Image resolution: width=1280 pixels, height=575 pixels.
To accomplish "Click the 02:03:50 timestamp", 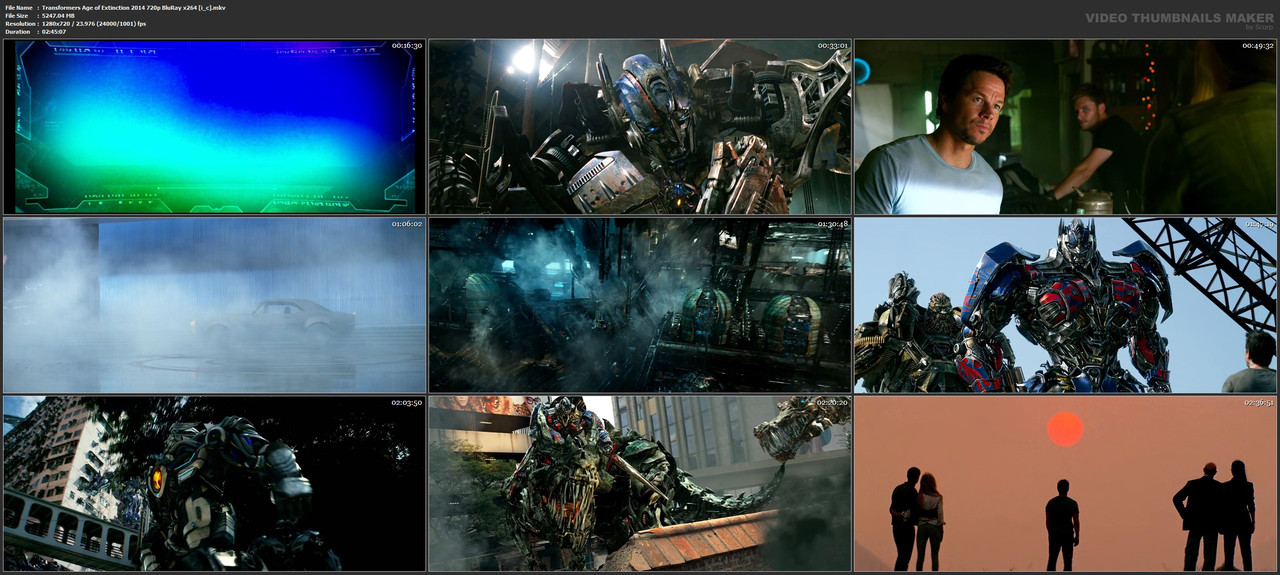I will click(x=406, y=403).
